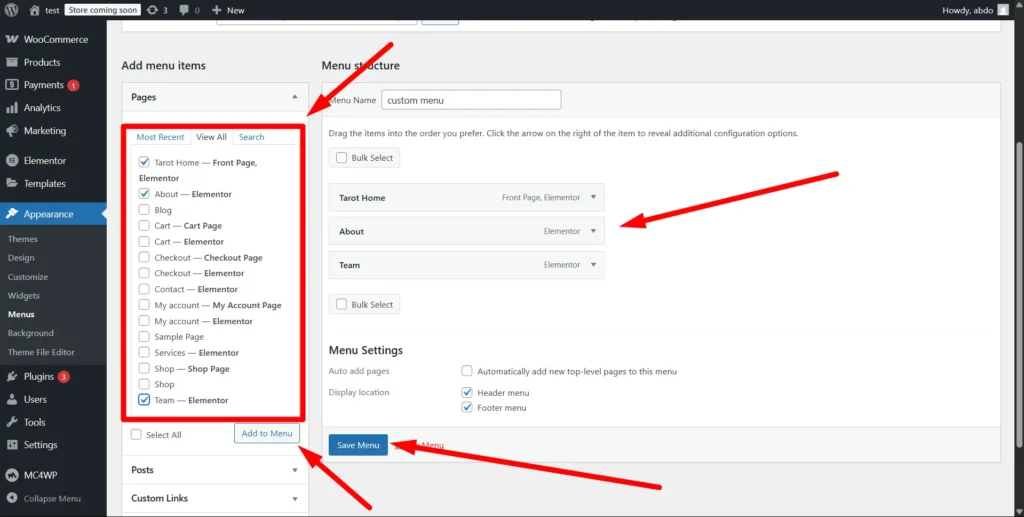Screen dimensions: 1024x517
Task: Open Plugins from the sidebar
Action: (x=40, y=377)
